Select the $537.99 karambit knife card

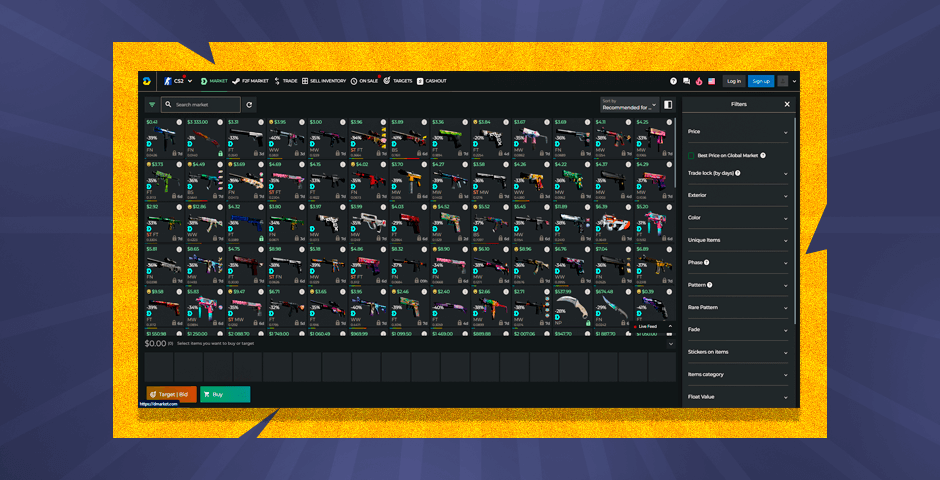point(573,306)
